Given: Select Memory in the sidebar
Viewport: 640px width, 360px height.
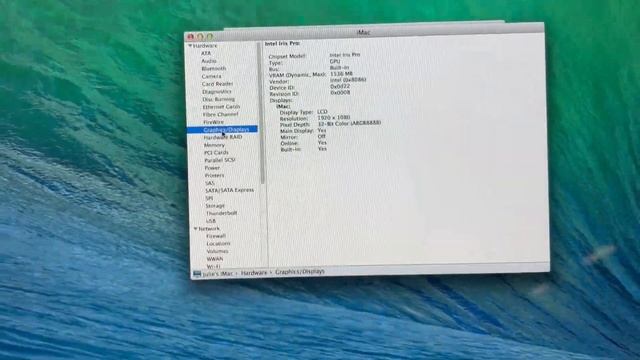Looking at the screenshot, I should [214, 145].
